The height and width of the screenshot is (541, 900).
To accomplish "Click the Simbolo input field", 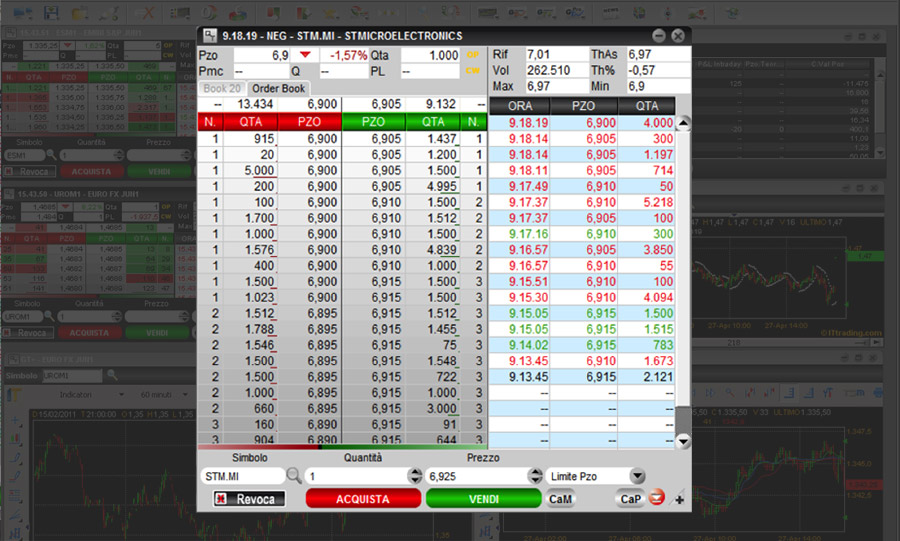I will point(240,476).
